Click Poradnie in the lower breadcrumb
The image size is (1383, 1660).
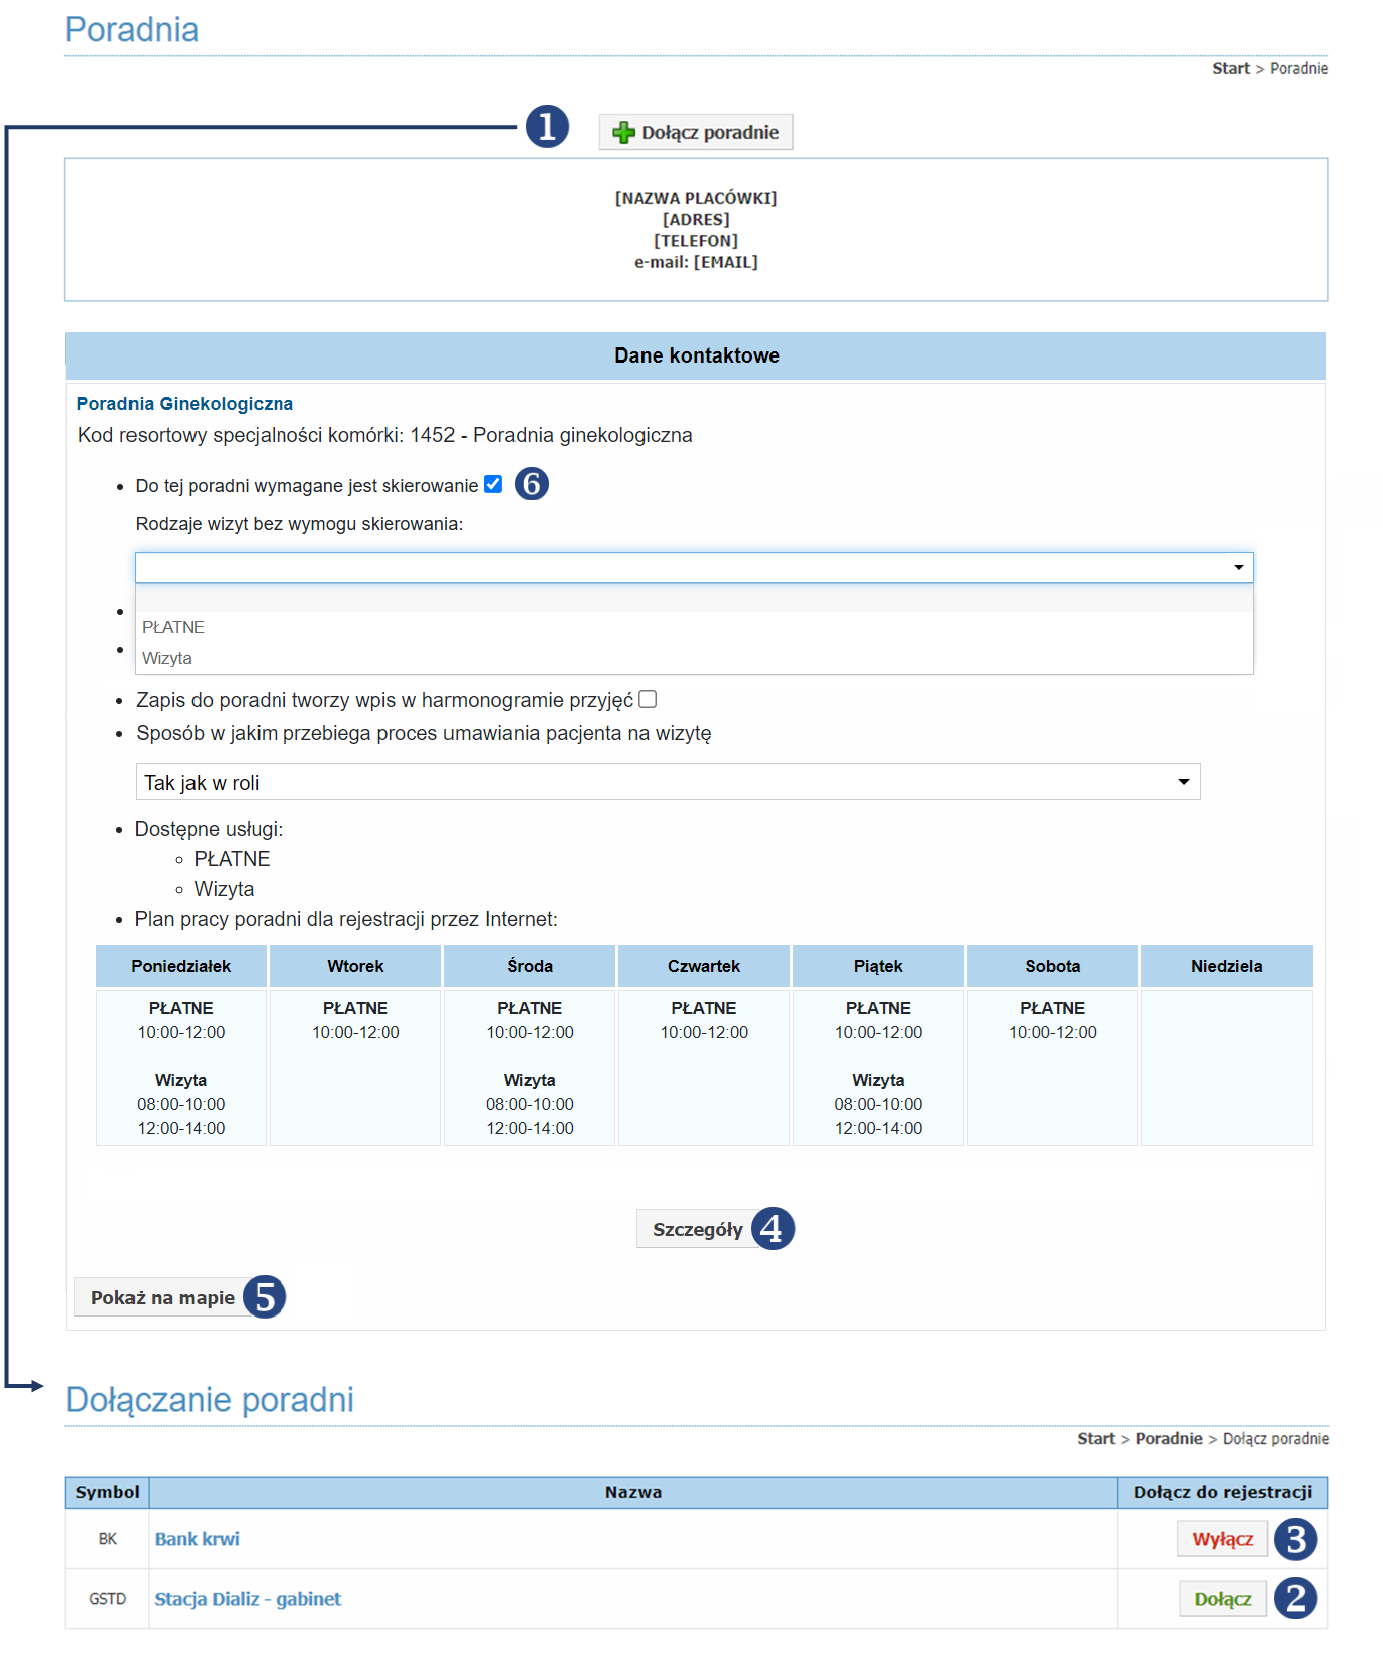point(1169,1438)
